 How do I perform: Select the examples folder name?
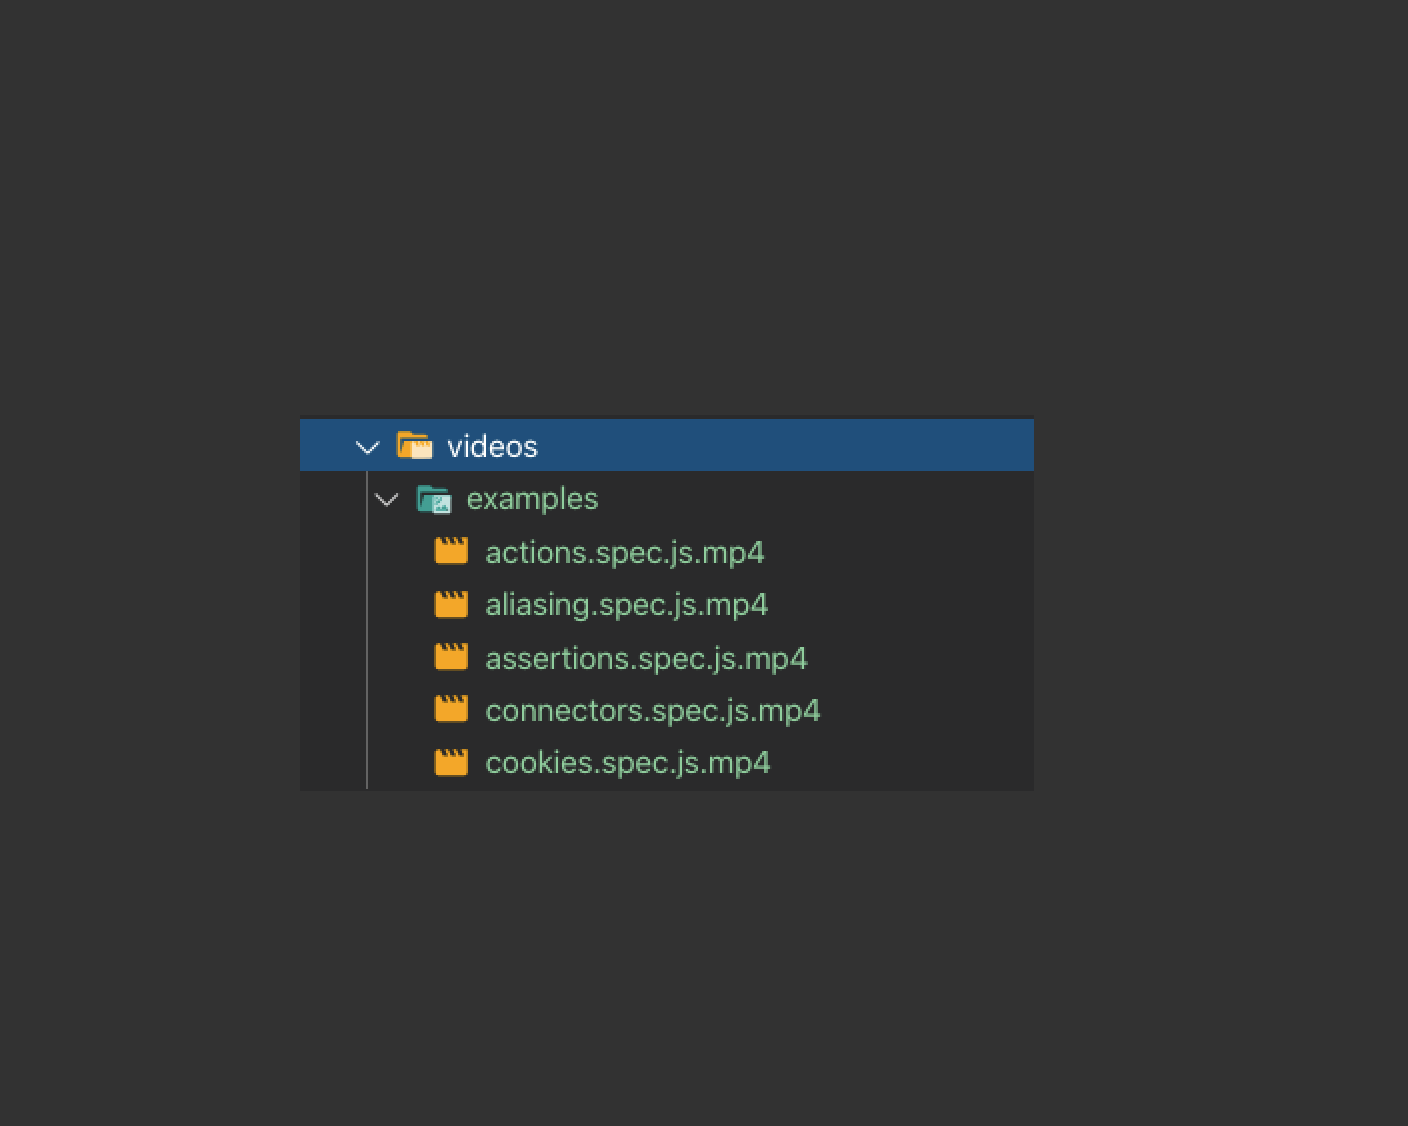pyautogui.click(x=532, y=499)
